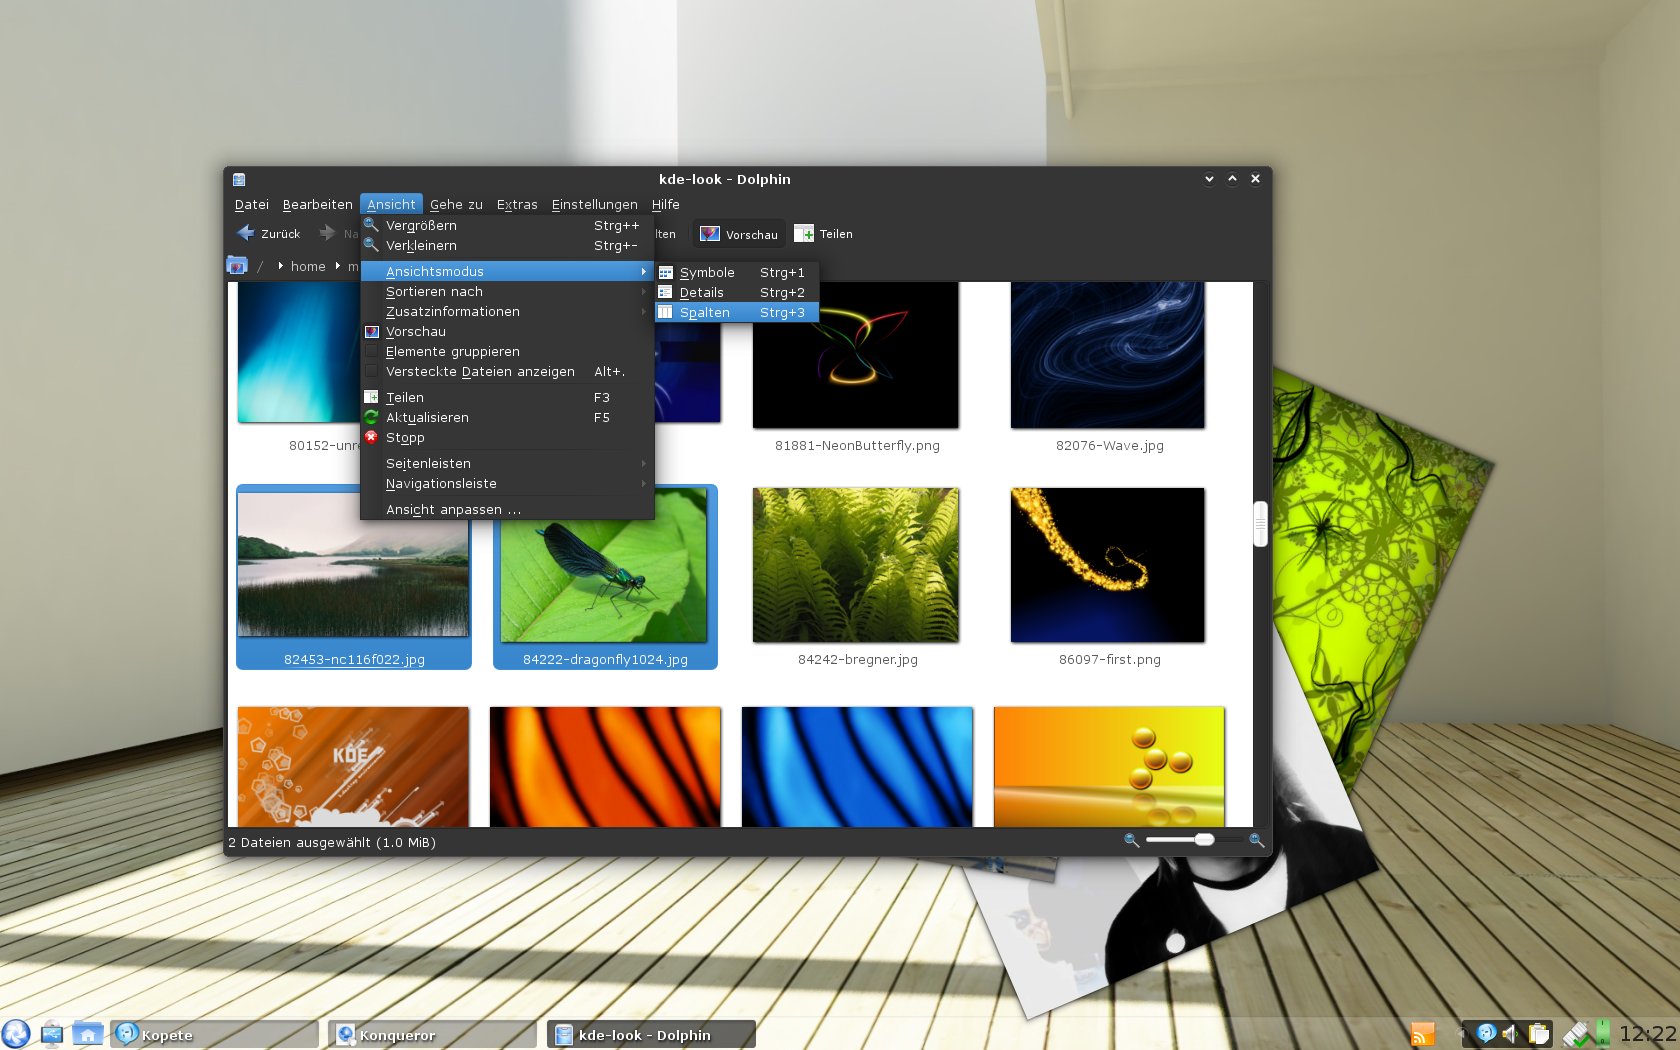Screen dimensions: 1680x1050
Task: Select the 82076-Wave.jpg thumbnail
Action: point(1108,355)
